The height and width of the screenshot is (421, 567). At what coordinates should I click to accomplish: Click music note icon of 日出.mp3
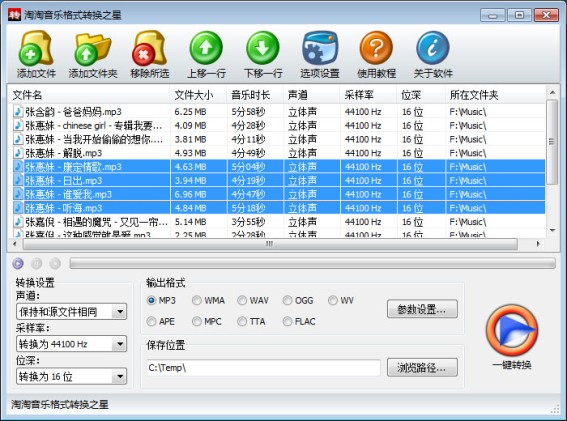18,180
